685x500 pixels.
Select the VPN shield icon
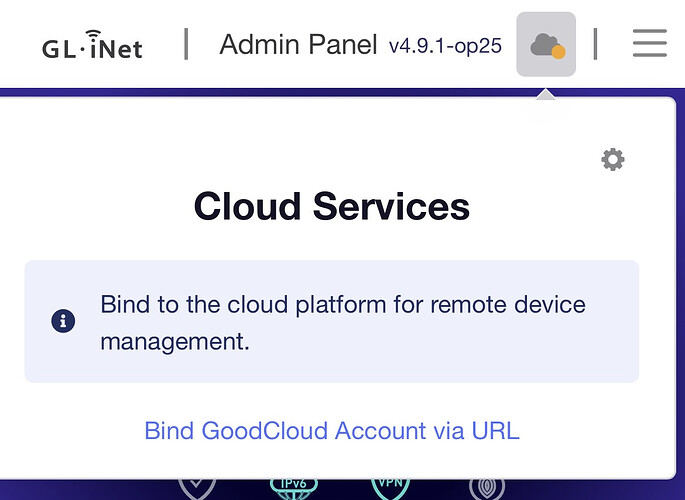coord(390,488)
